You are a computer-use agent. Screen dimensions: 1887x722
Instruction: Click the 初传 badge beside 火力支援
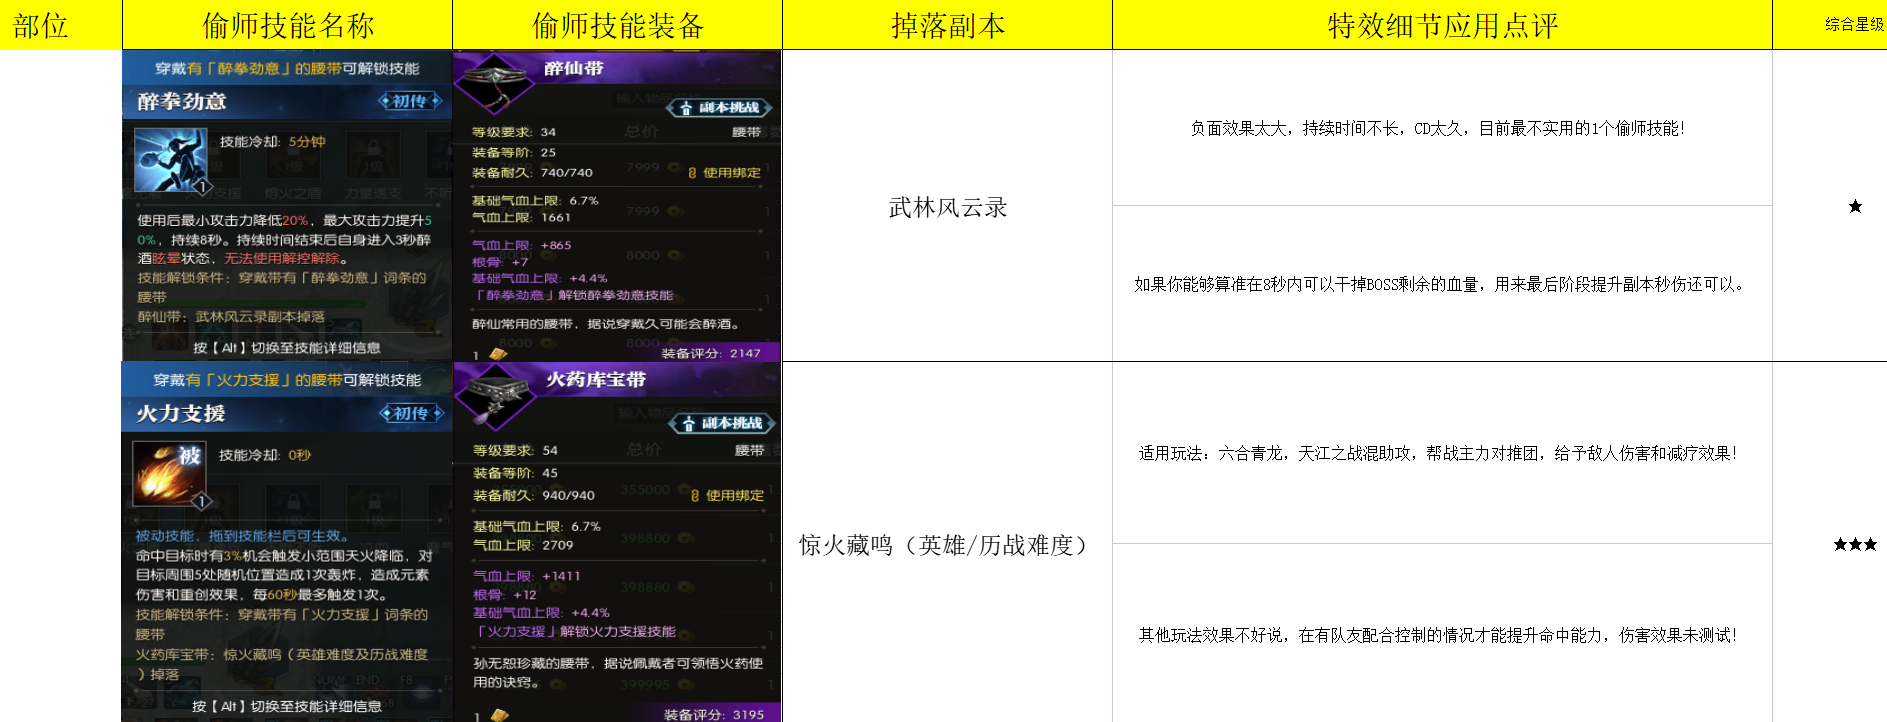(x=411, y=413)
